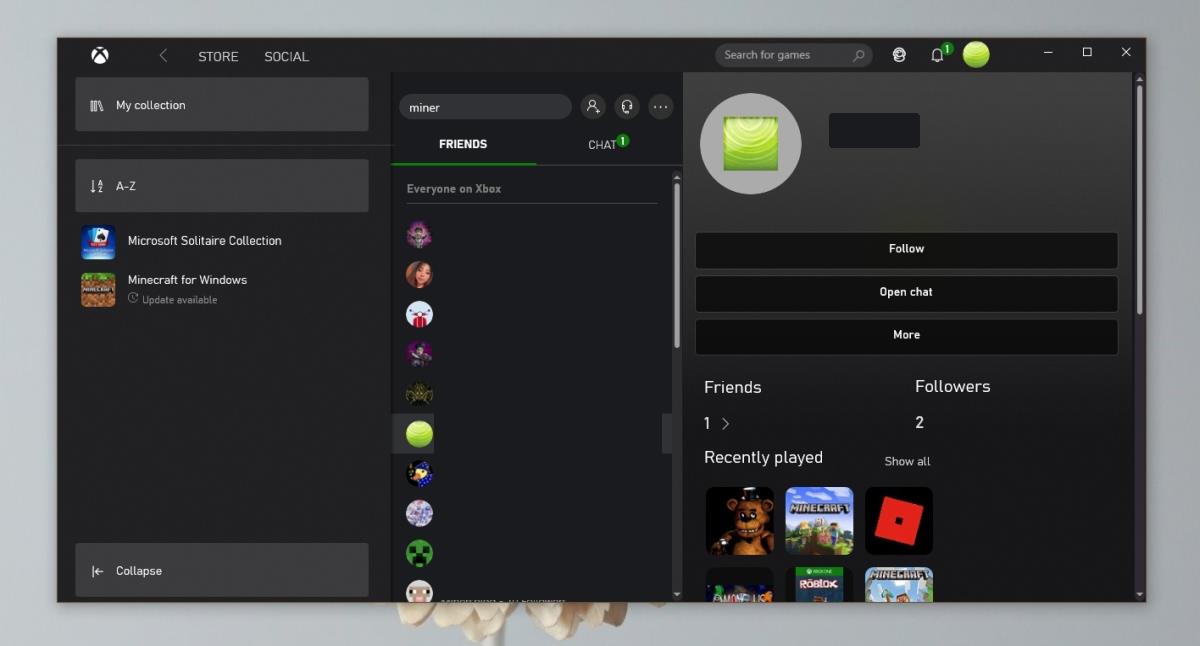Viewport: 1200px width, 646px height.
Task: Open the party headset icon
Action: (x=627, y=107)
